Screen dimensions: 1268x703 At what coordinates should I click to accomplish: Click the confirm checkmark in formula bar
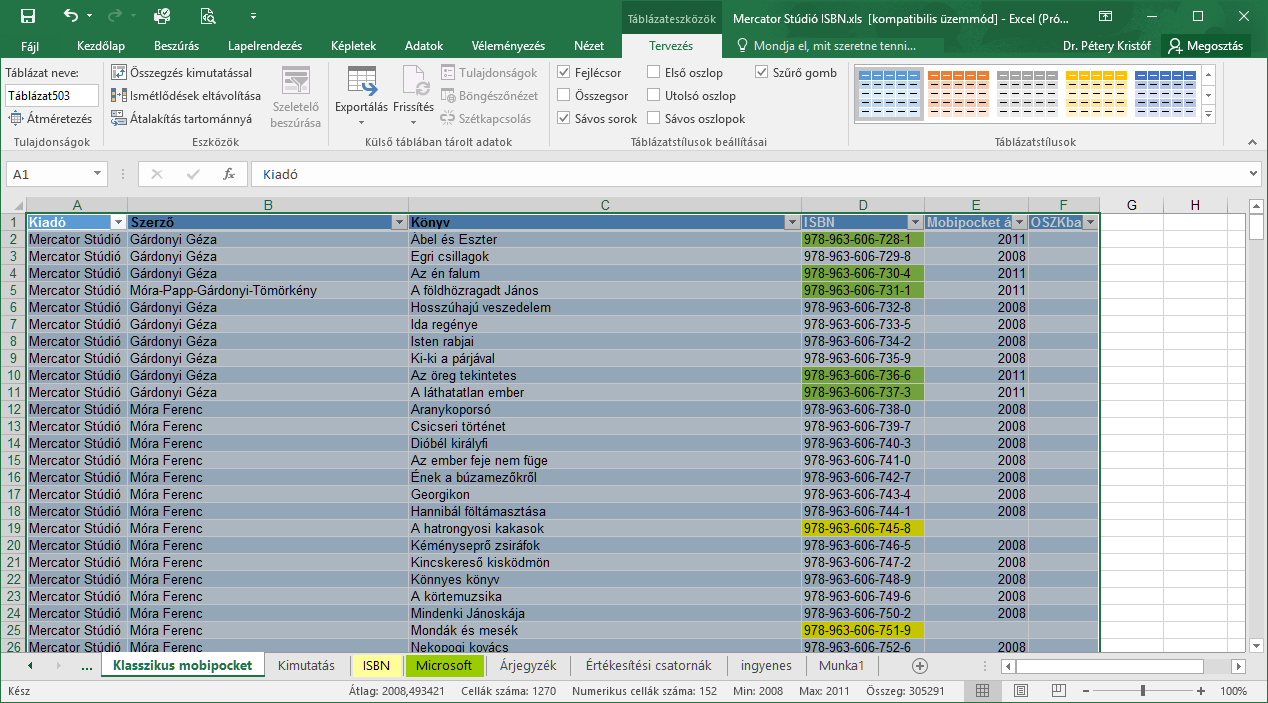click(193, 174)
